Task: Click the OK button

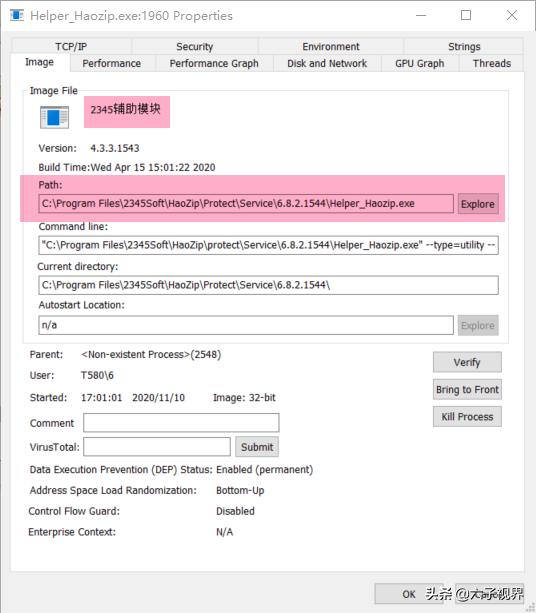Action: (x=409, y=594)
